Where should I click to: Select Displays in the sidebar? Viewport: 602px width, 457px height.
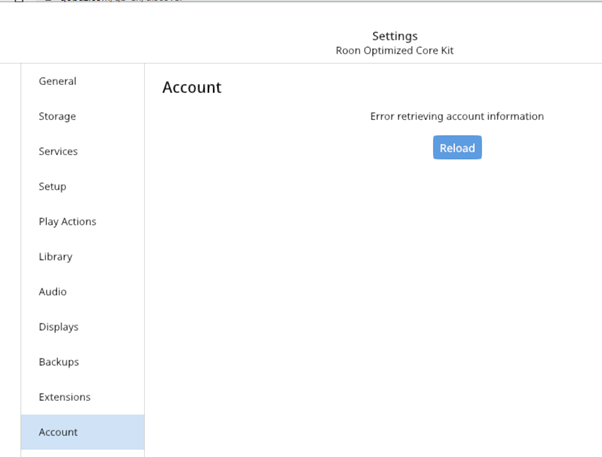[x=83, y=327]
